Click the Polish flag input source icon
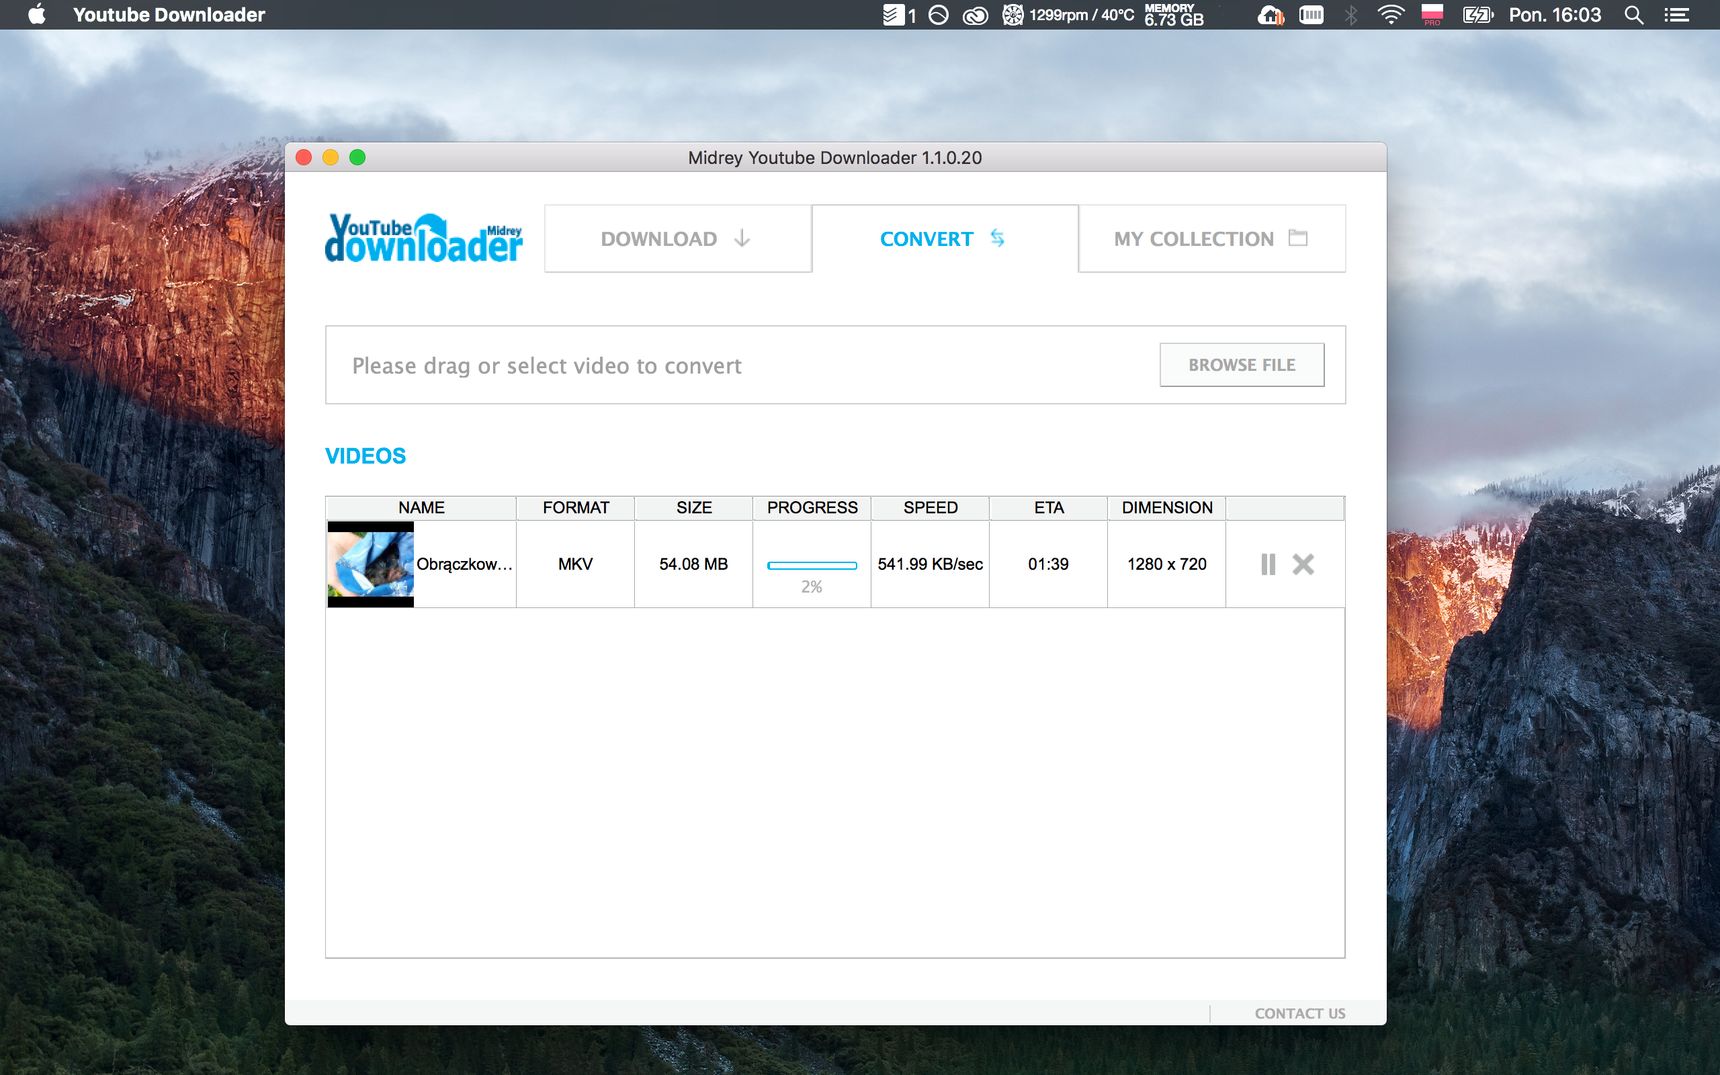This screenshot has height=1075, width=1720. 1432,15
